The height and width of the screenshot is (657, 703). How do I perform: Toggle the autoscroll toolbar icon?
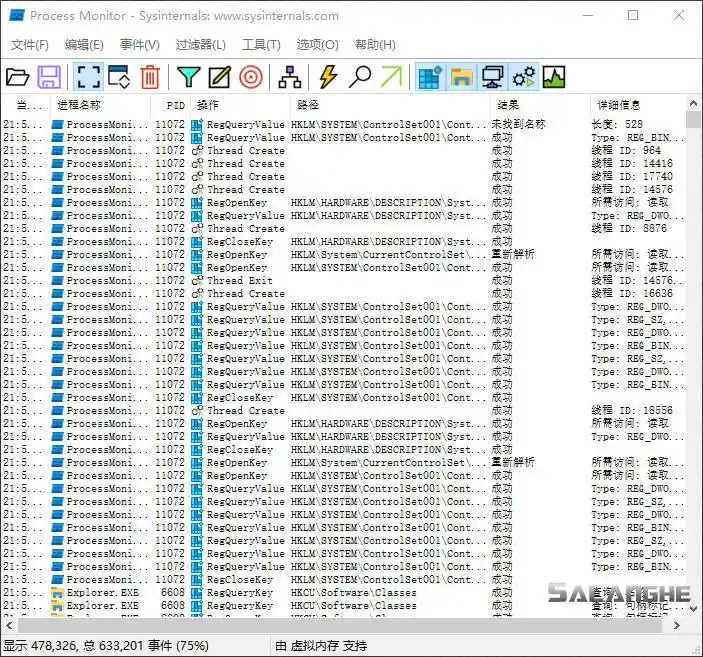(119, 77)
